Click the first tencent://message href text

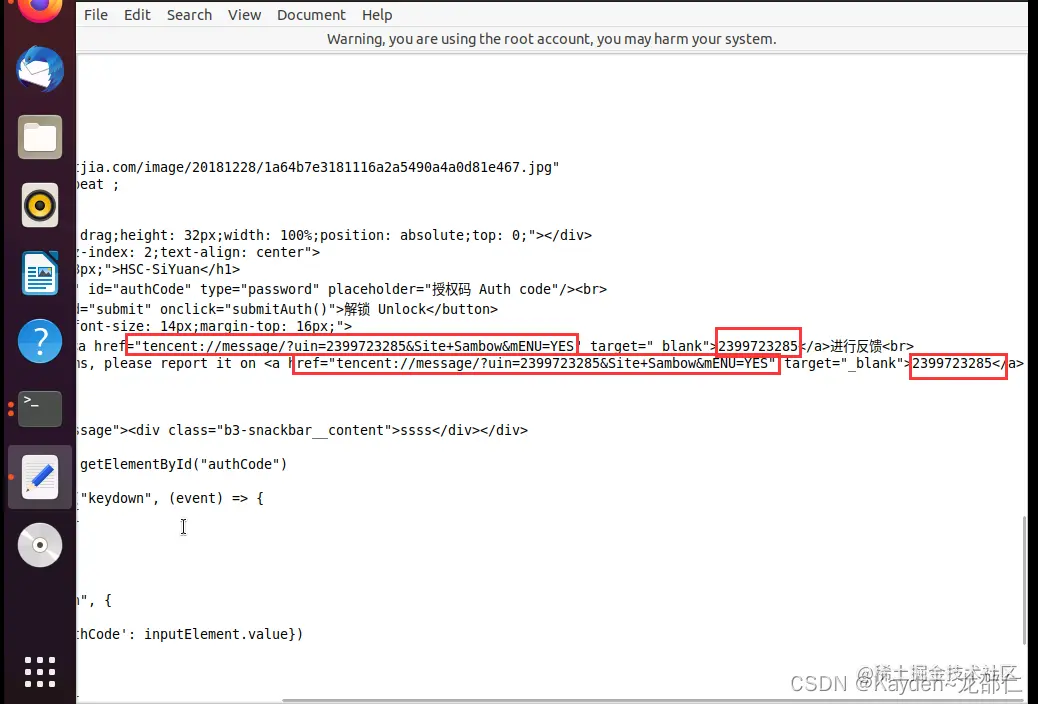pyautogui.click(x=352, y=346)
